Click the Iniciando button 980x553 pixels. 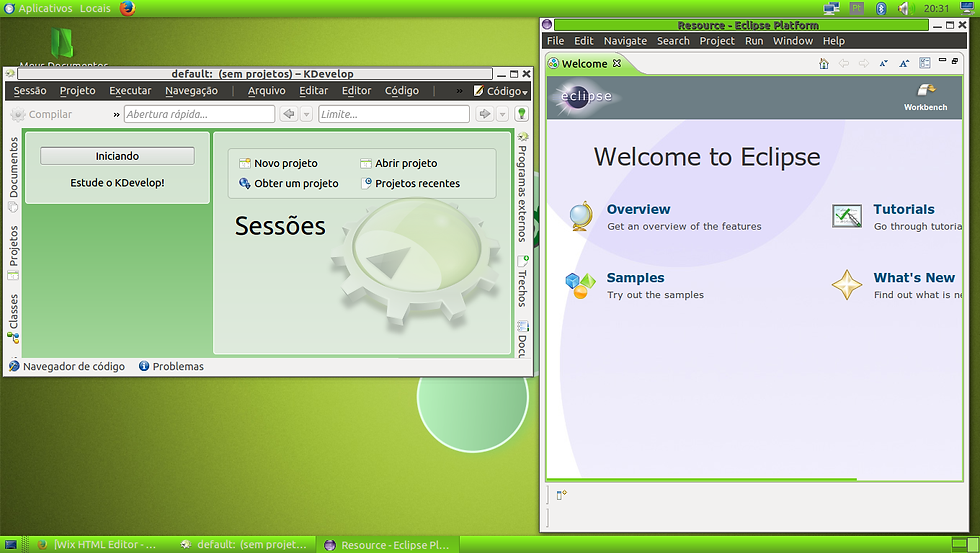tap(117, 156)
